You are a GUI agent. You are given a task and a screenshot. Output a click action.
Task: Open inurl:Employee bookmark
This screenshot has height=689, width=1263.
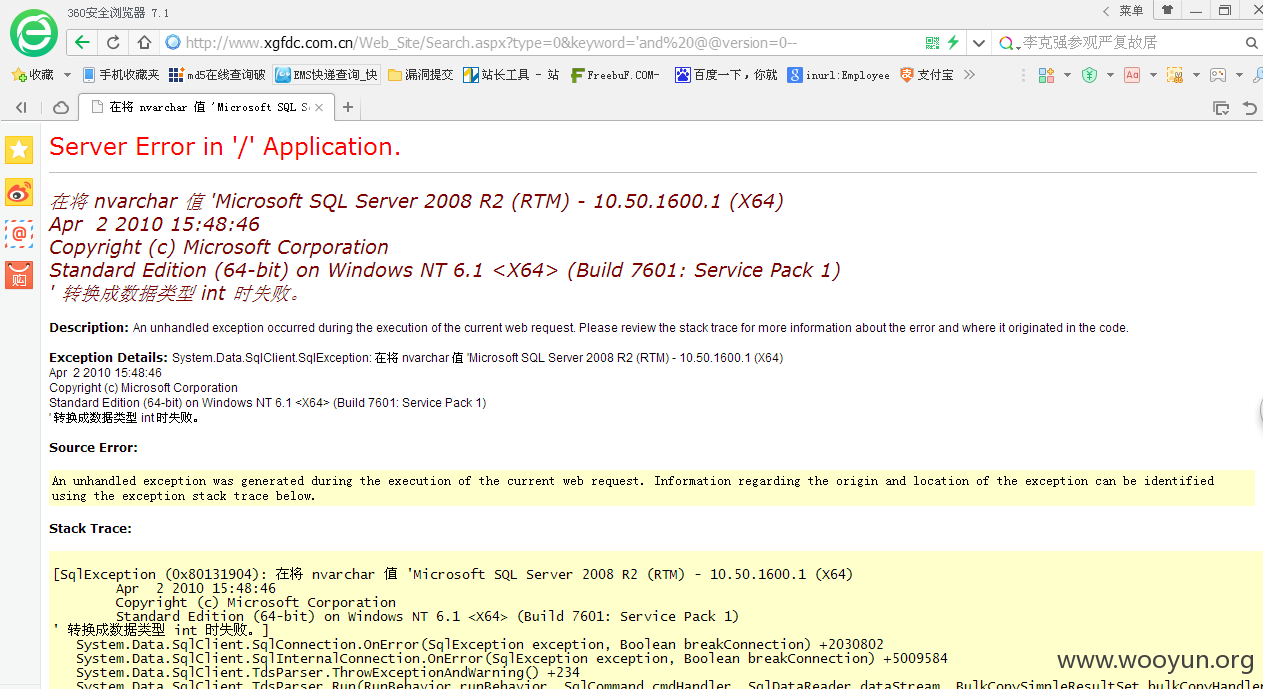click(838, 75)
